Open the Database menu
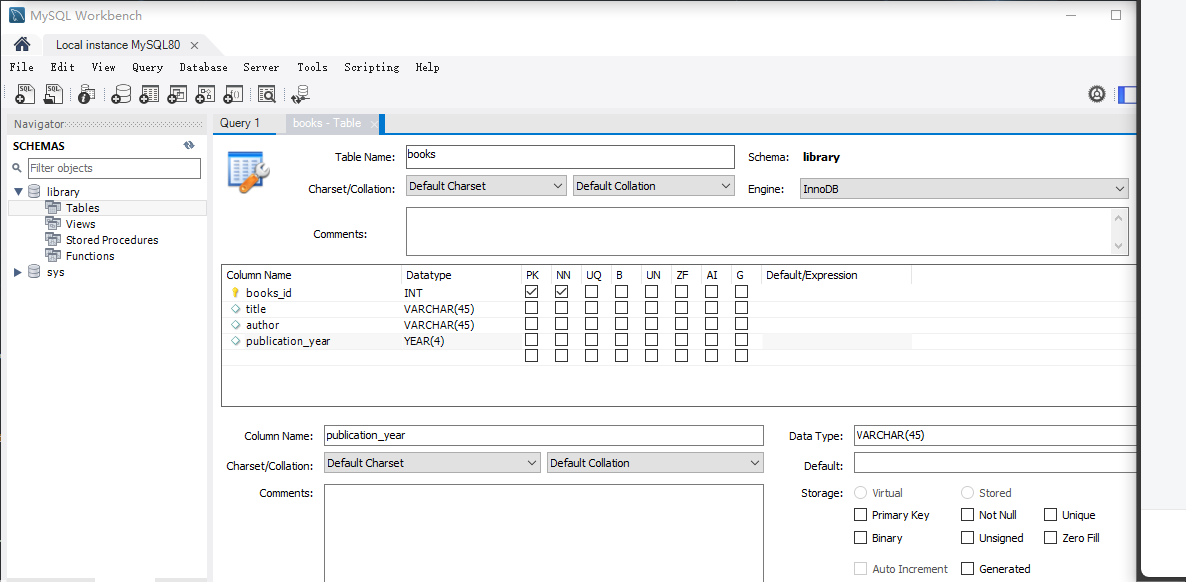 coord(203,67)
